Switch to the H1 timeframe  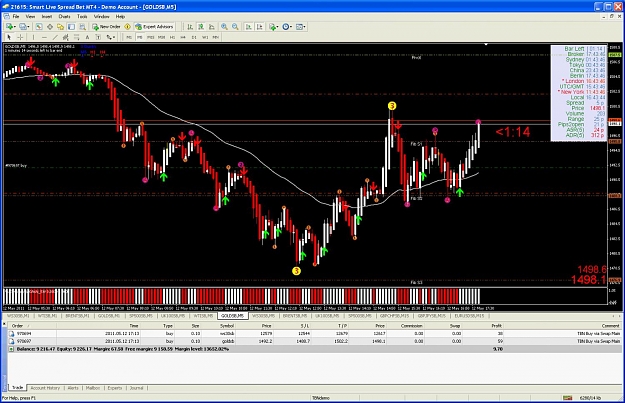[x=172, y=37]
